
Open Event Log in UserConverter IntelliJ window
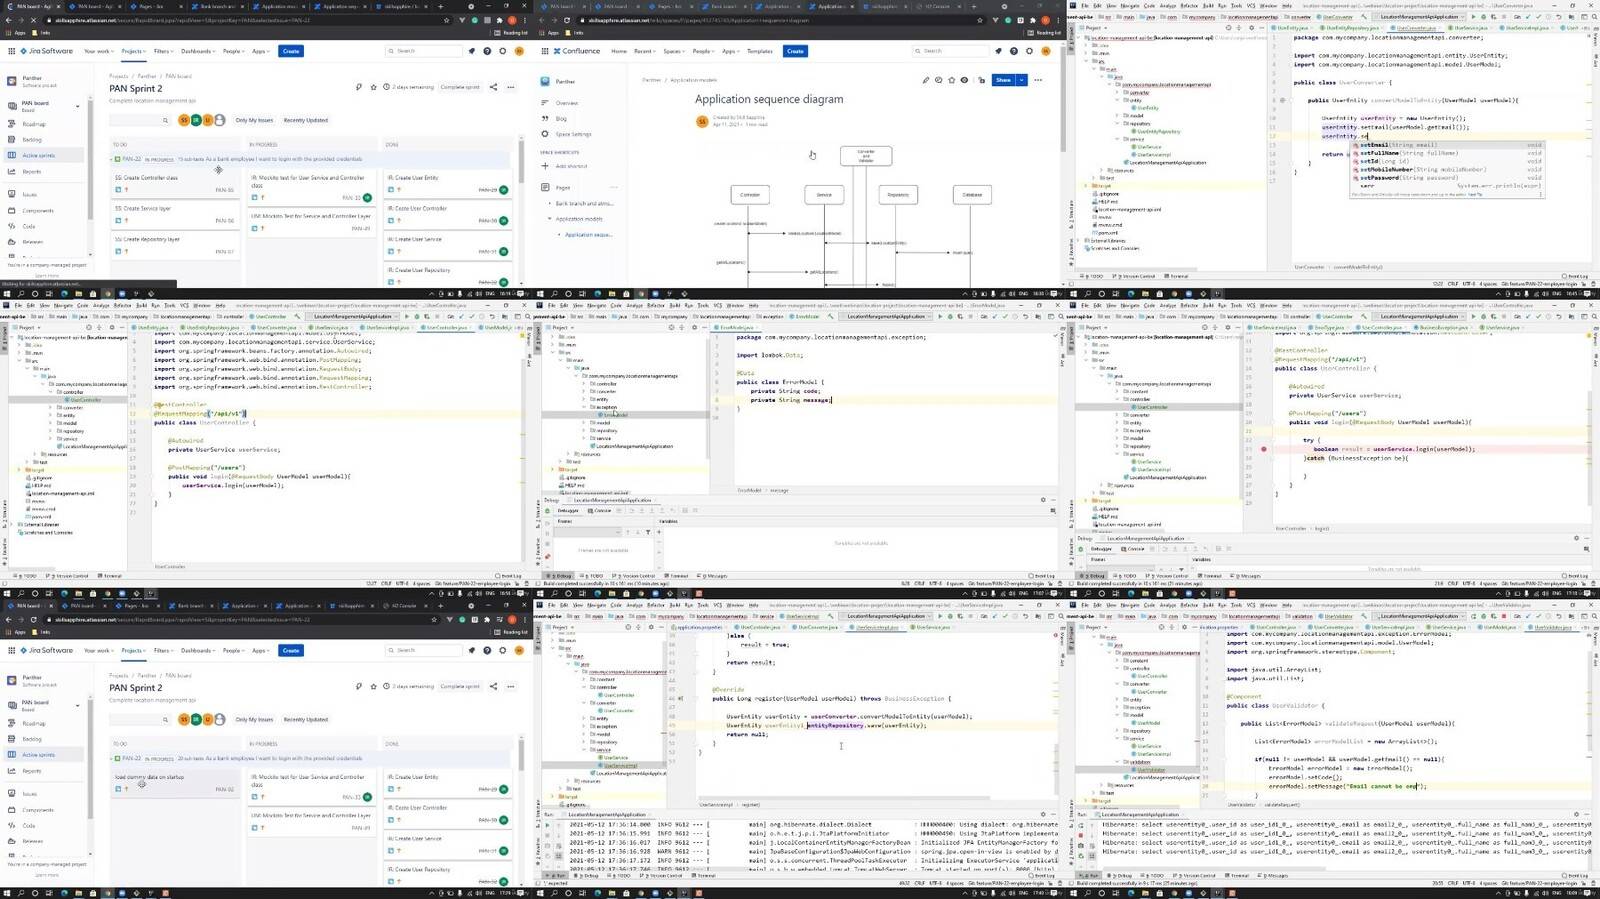pos(1576,276)
